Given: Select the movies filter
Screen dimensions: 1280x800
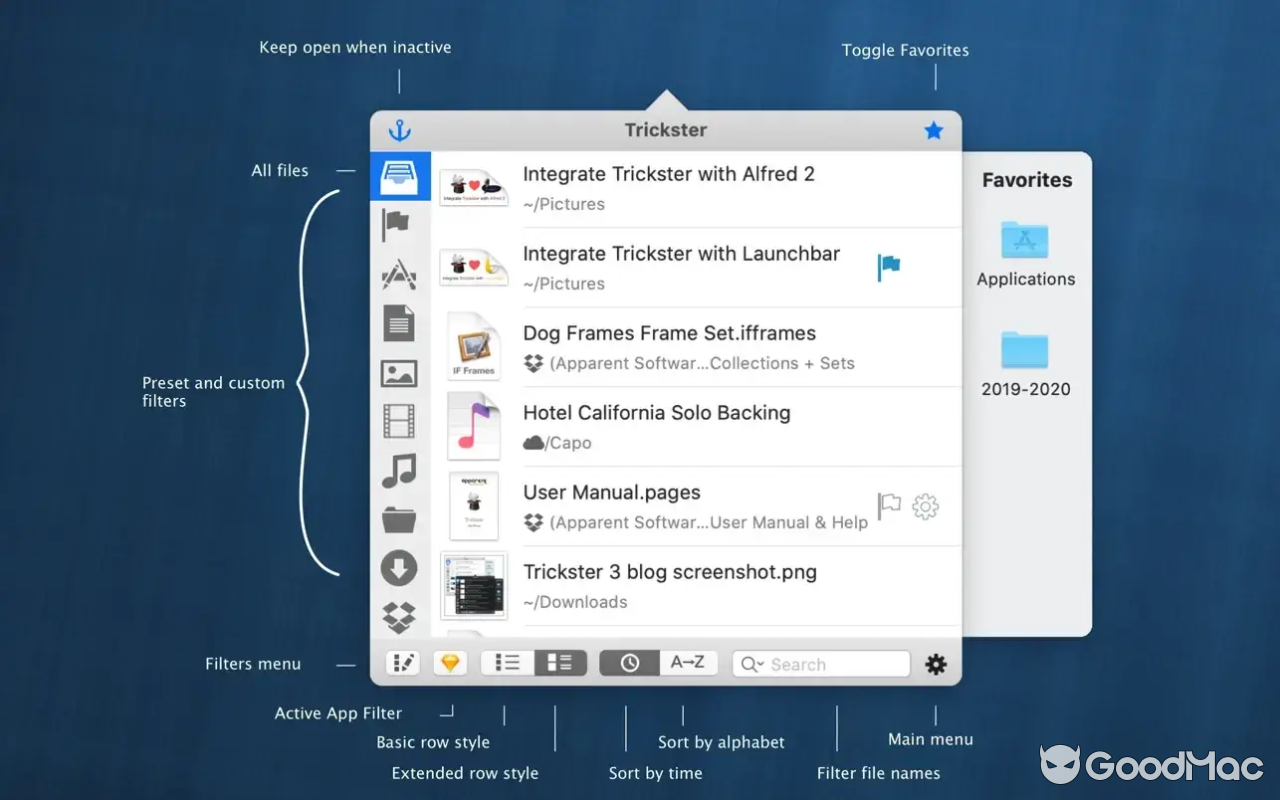Looking at the screenshot, I should 399,421.
